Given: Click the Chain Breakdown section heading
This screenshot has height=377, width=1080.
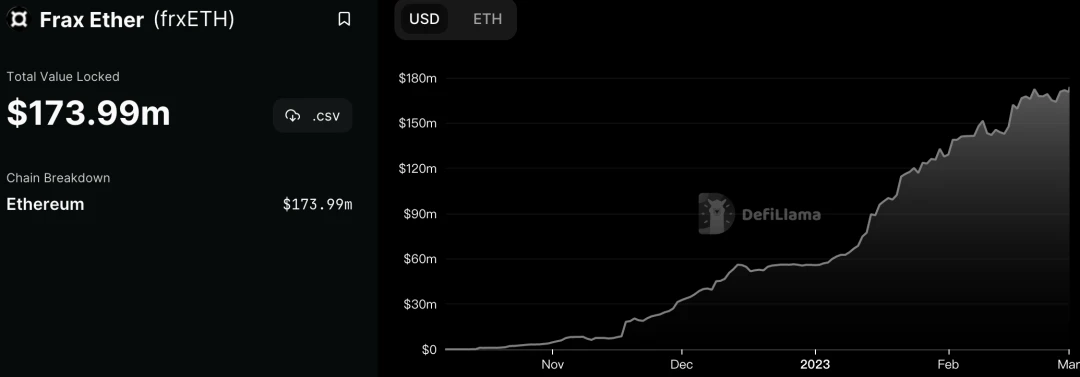Looking at the screenshot, I should point(59,178).
